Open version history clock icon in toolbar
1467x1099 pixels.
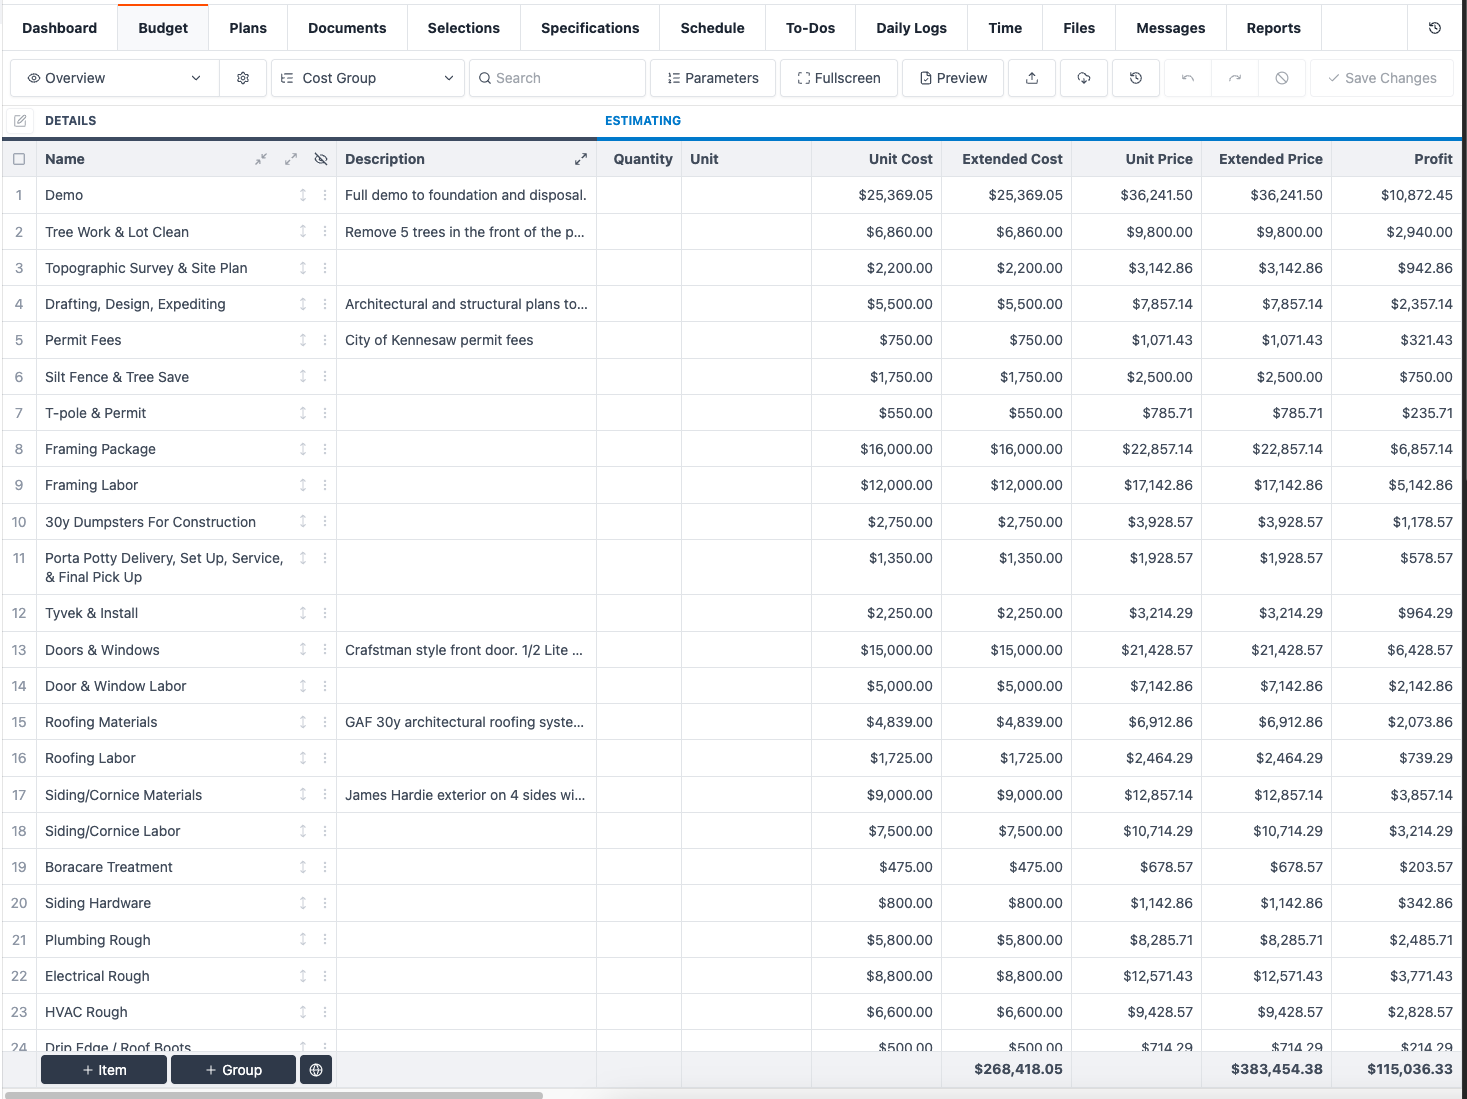1136,78
